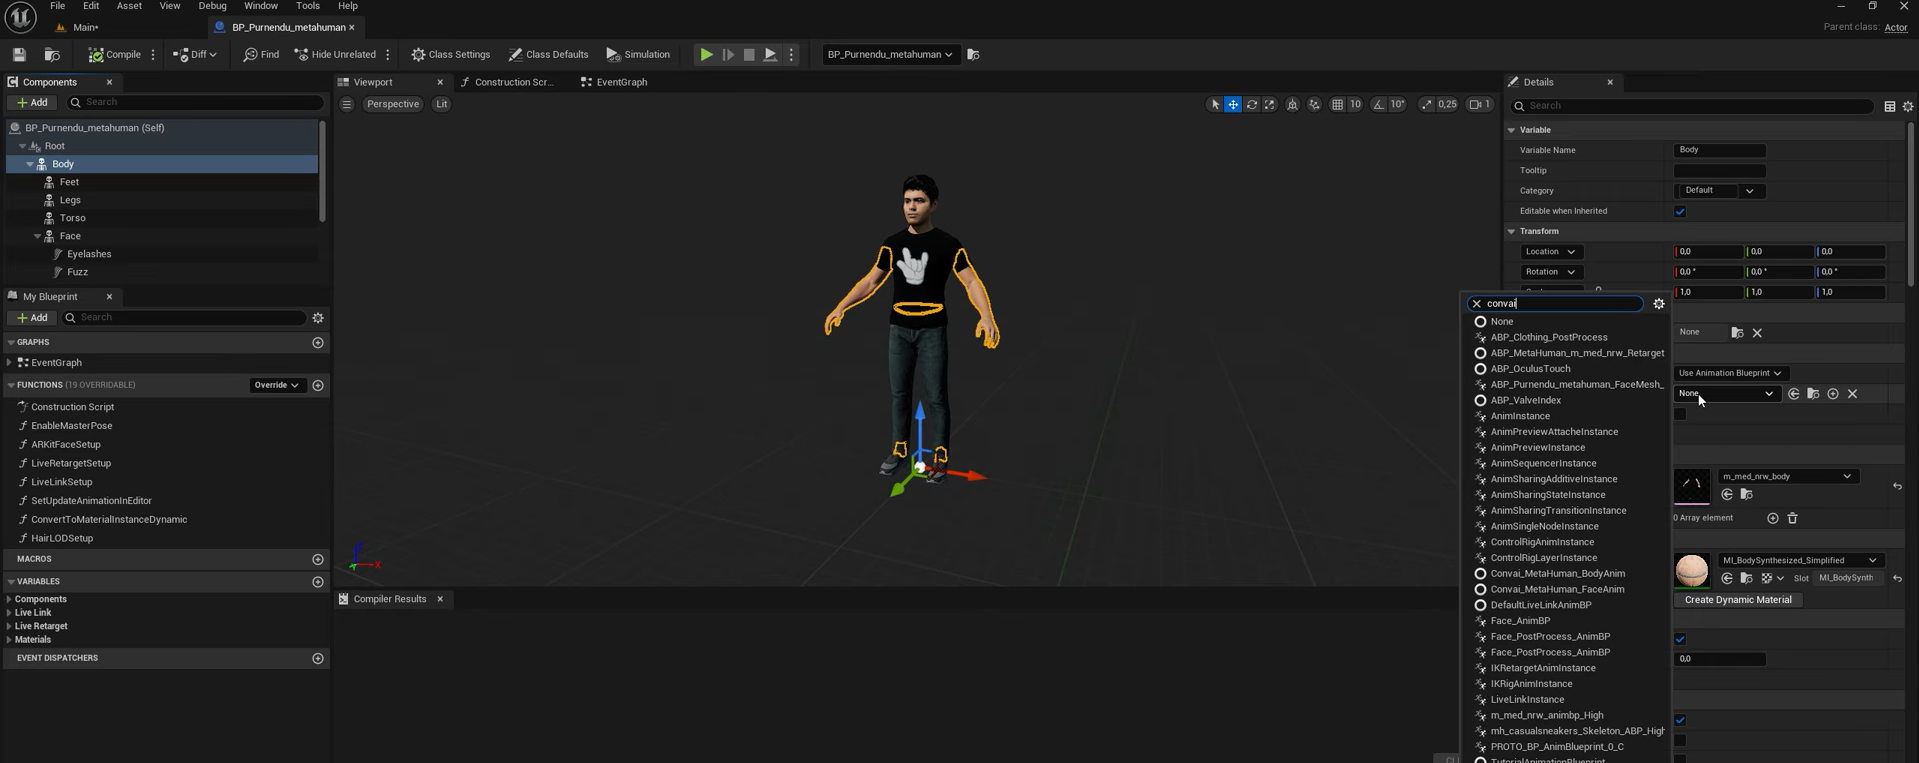Screen dimensions: 1919x763
Task: Click the Compile toolbar button
Action: point(114,55)
